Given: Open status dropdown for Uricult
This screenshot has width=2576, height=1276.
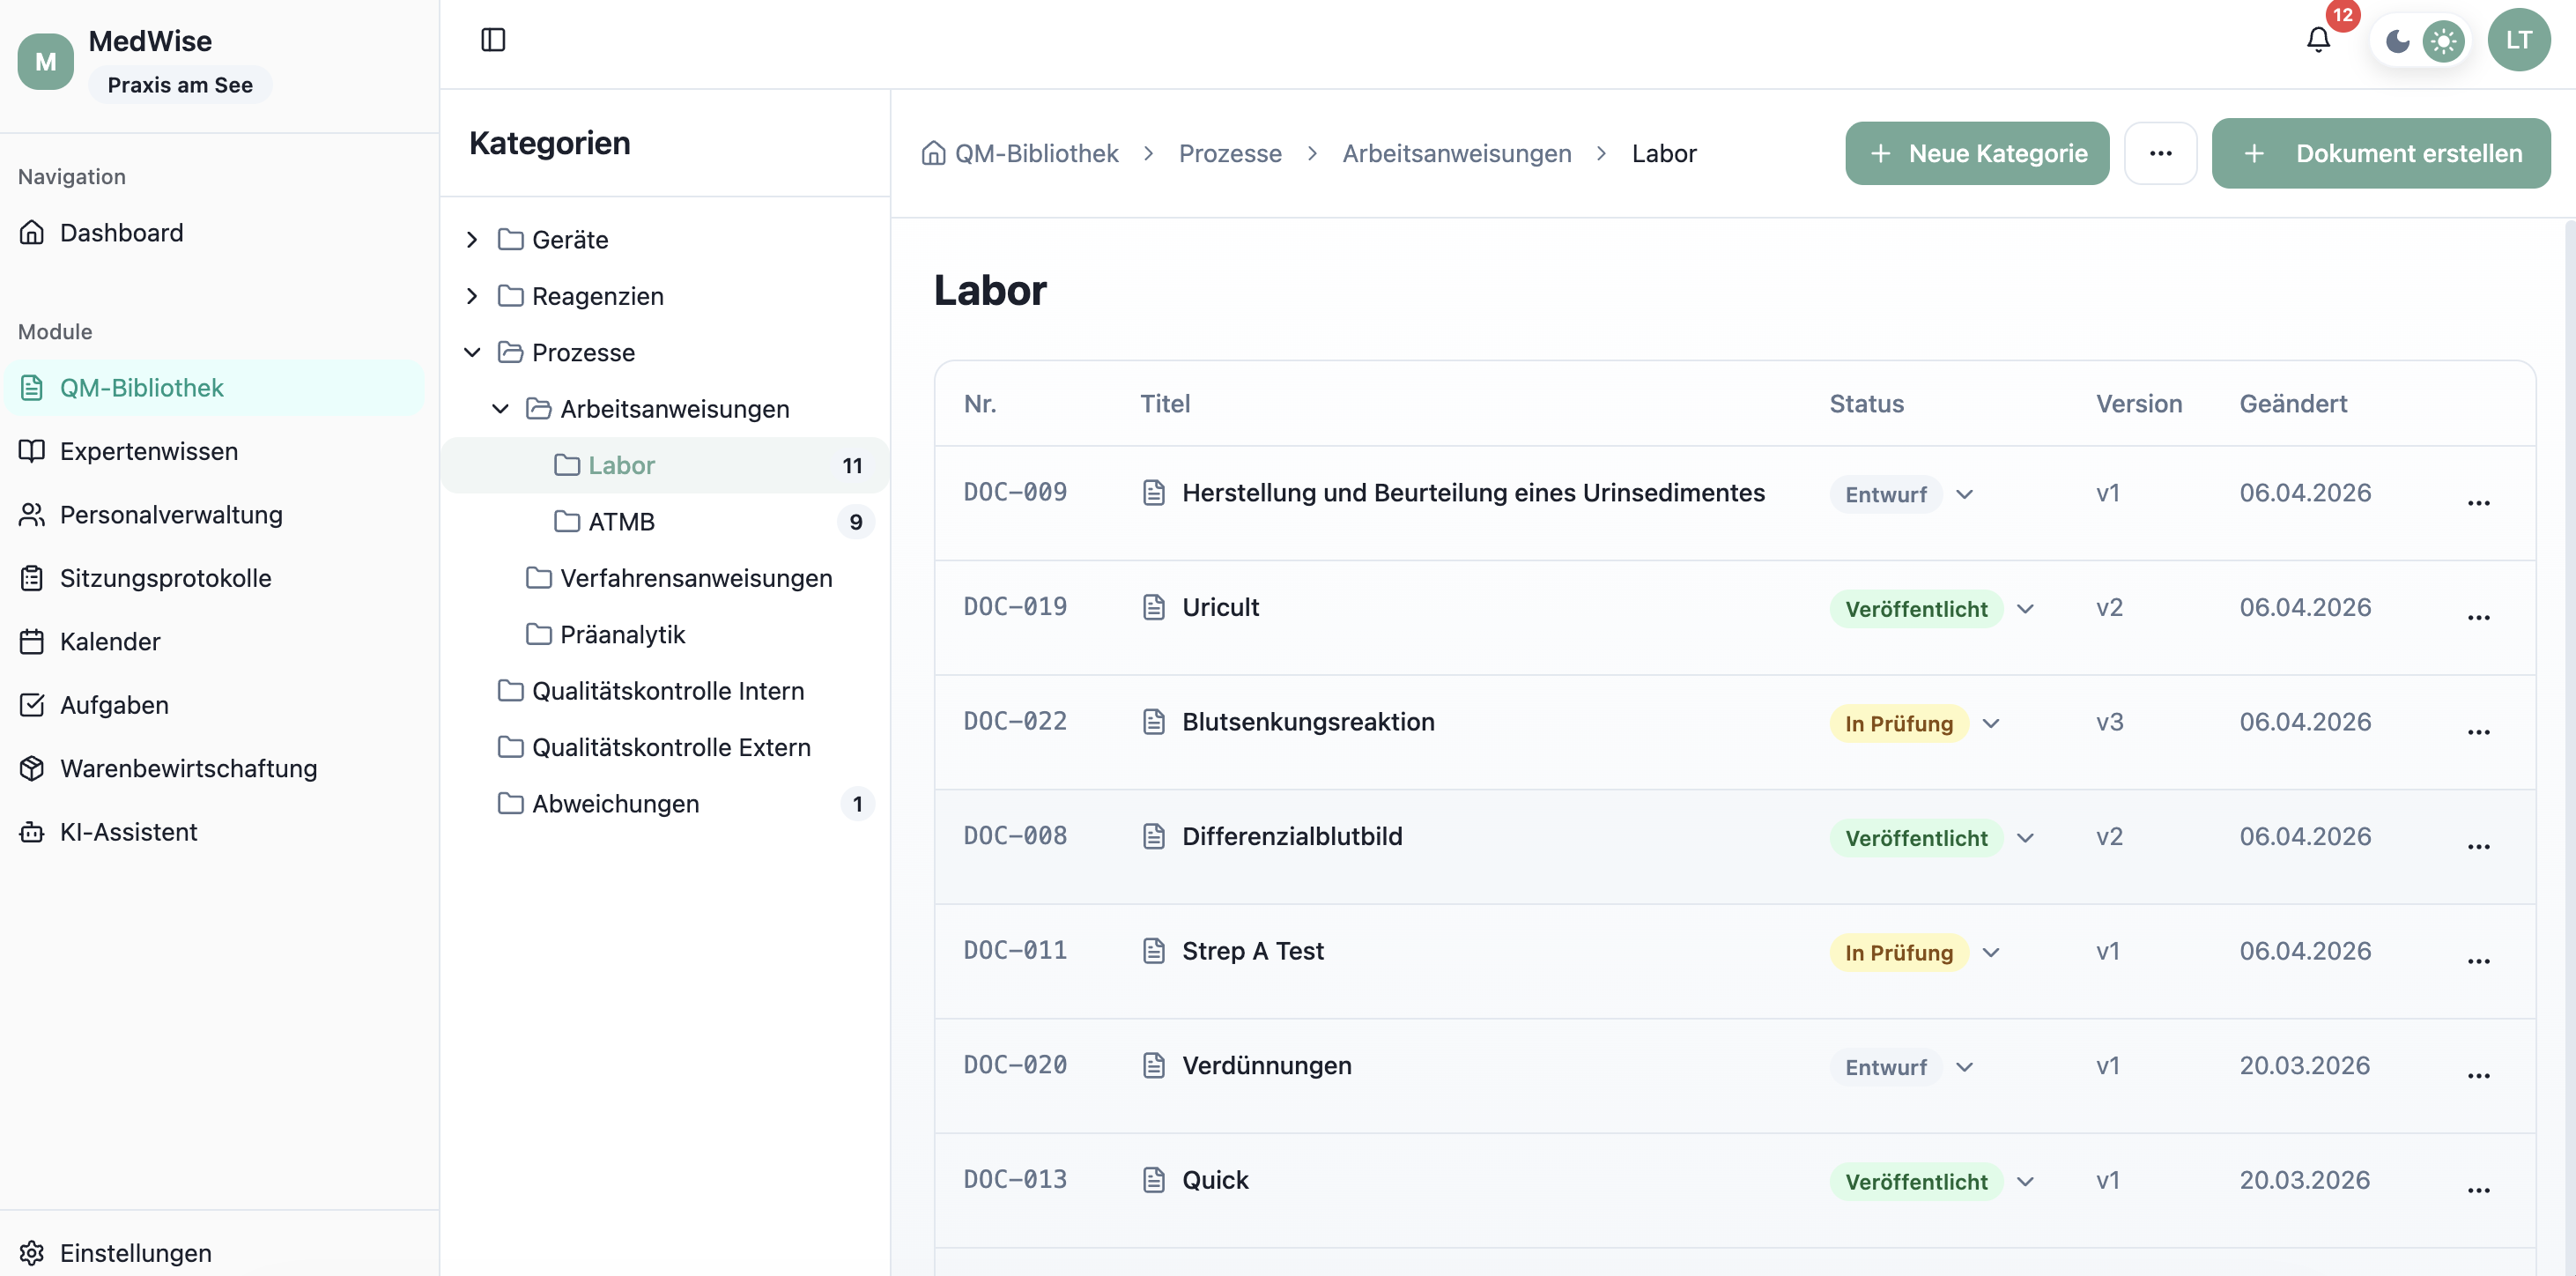Looking at the screenshot, I should [x=2025, y=609].
